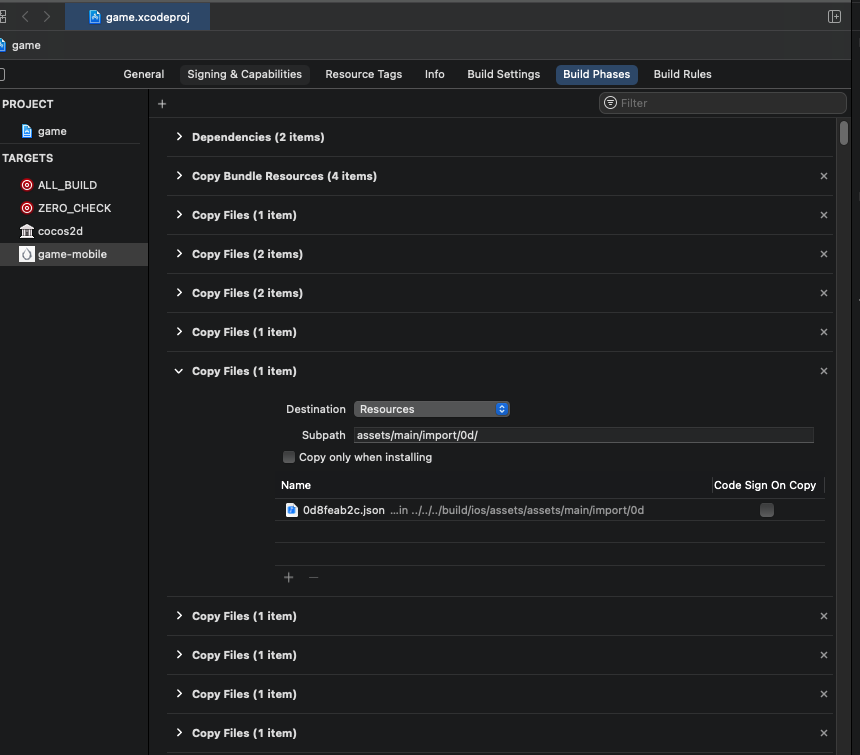Delete the second Copy Files (2 items) phase
860x755 pixels.
click(x=824, y=293)
